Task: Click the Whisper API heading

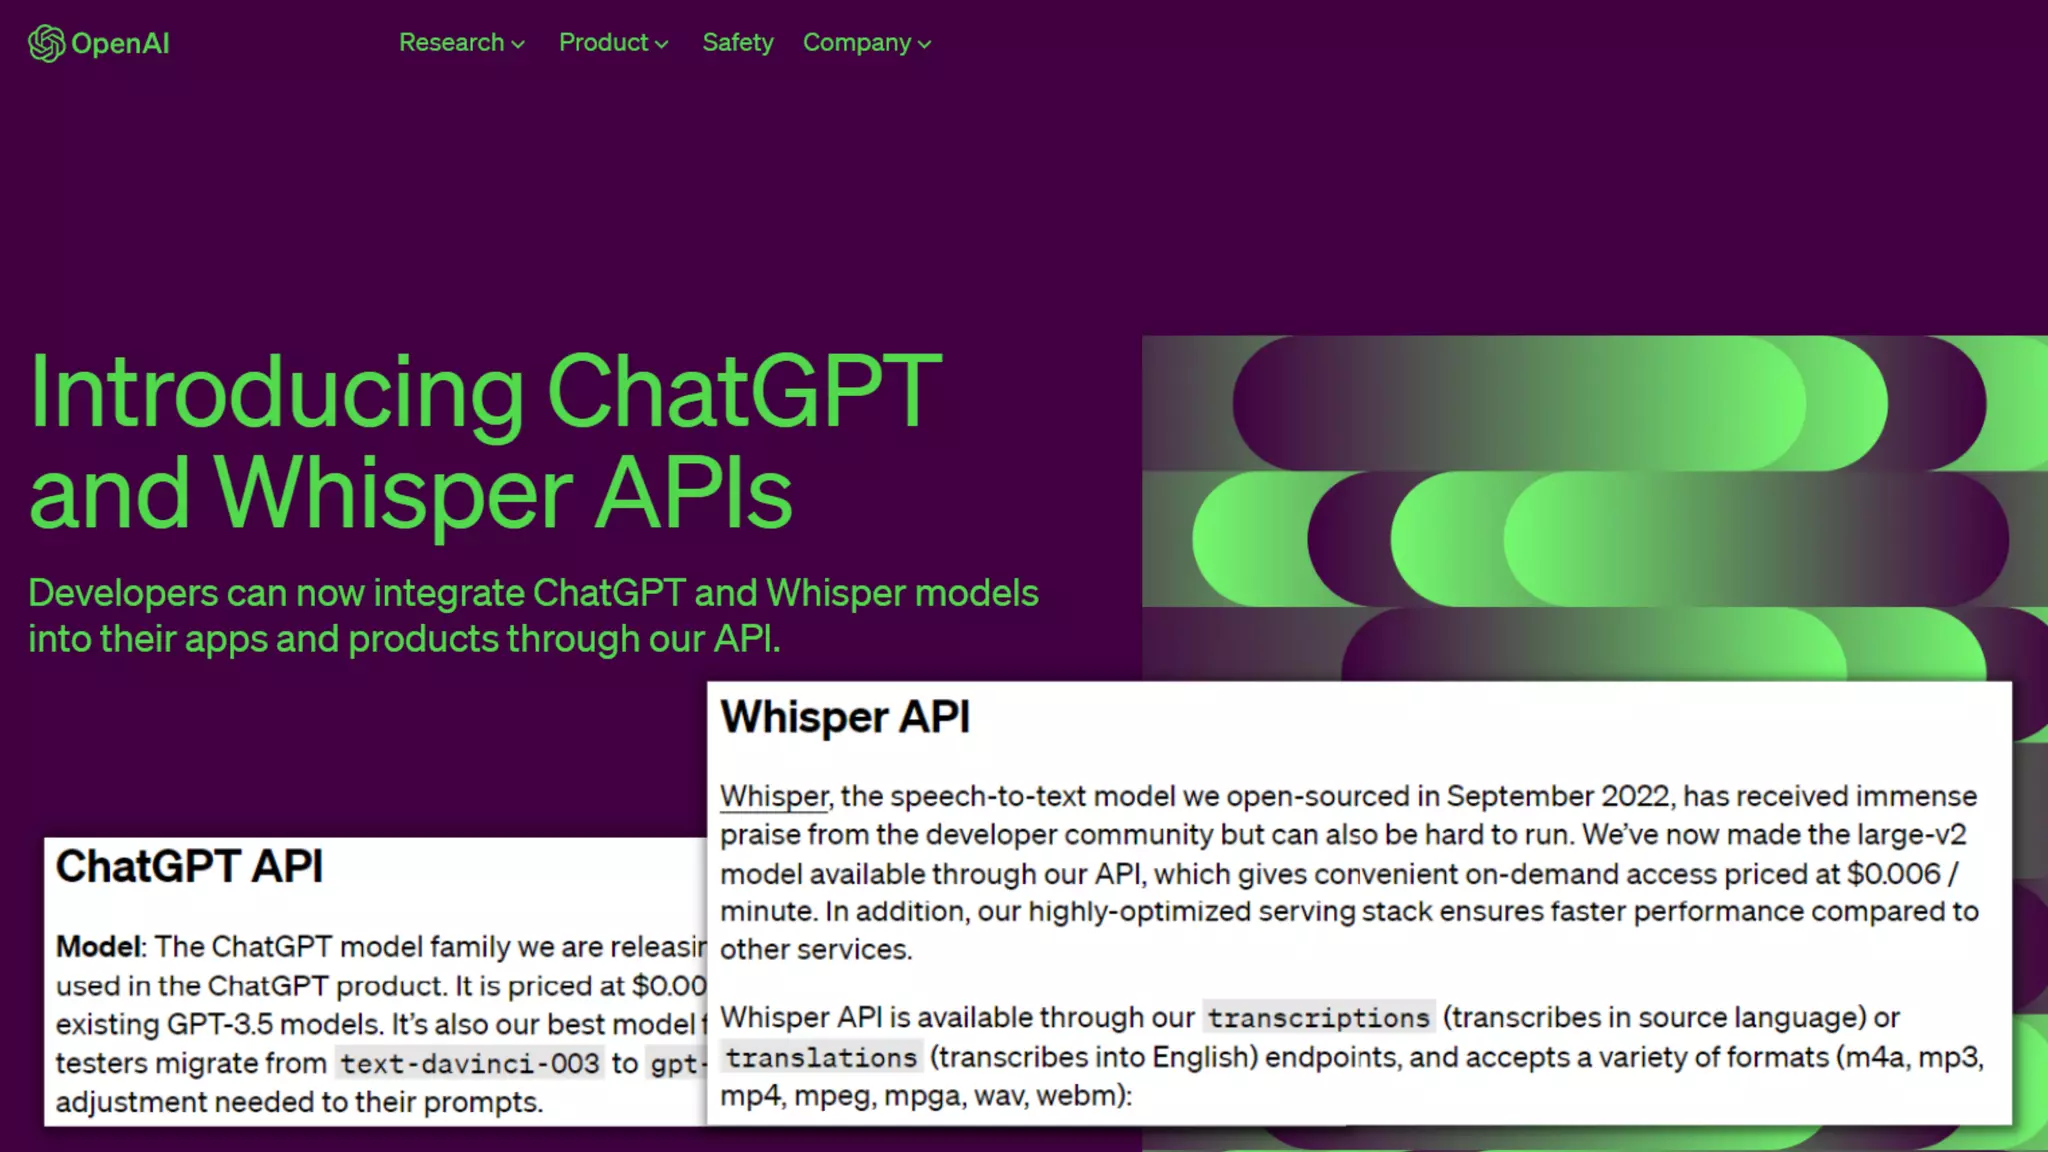Action: click(845, 718)
